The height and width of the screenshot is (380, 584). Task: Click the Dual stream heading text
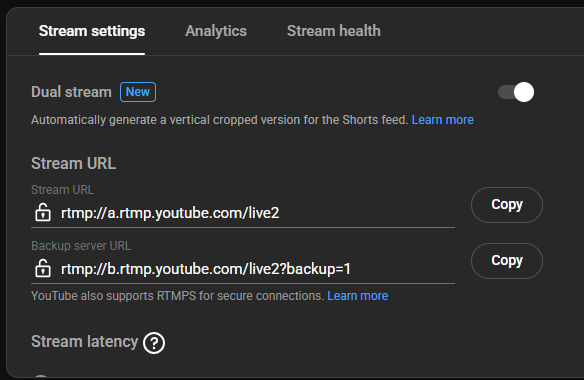coord(72,92)
